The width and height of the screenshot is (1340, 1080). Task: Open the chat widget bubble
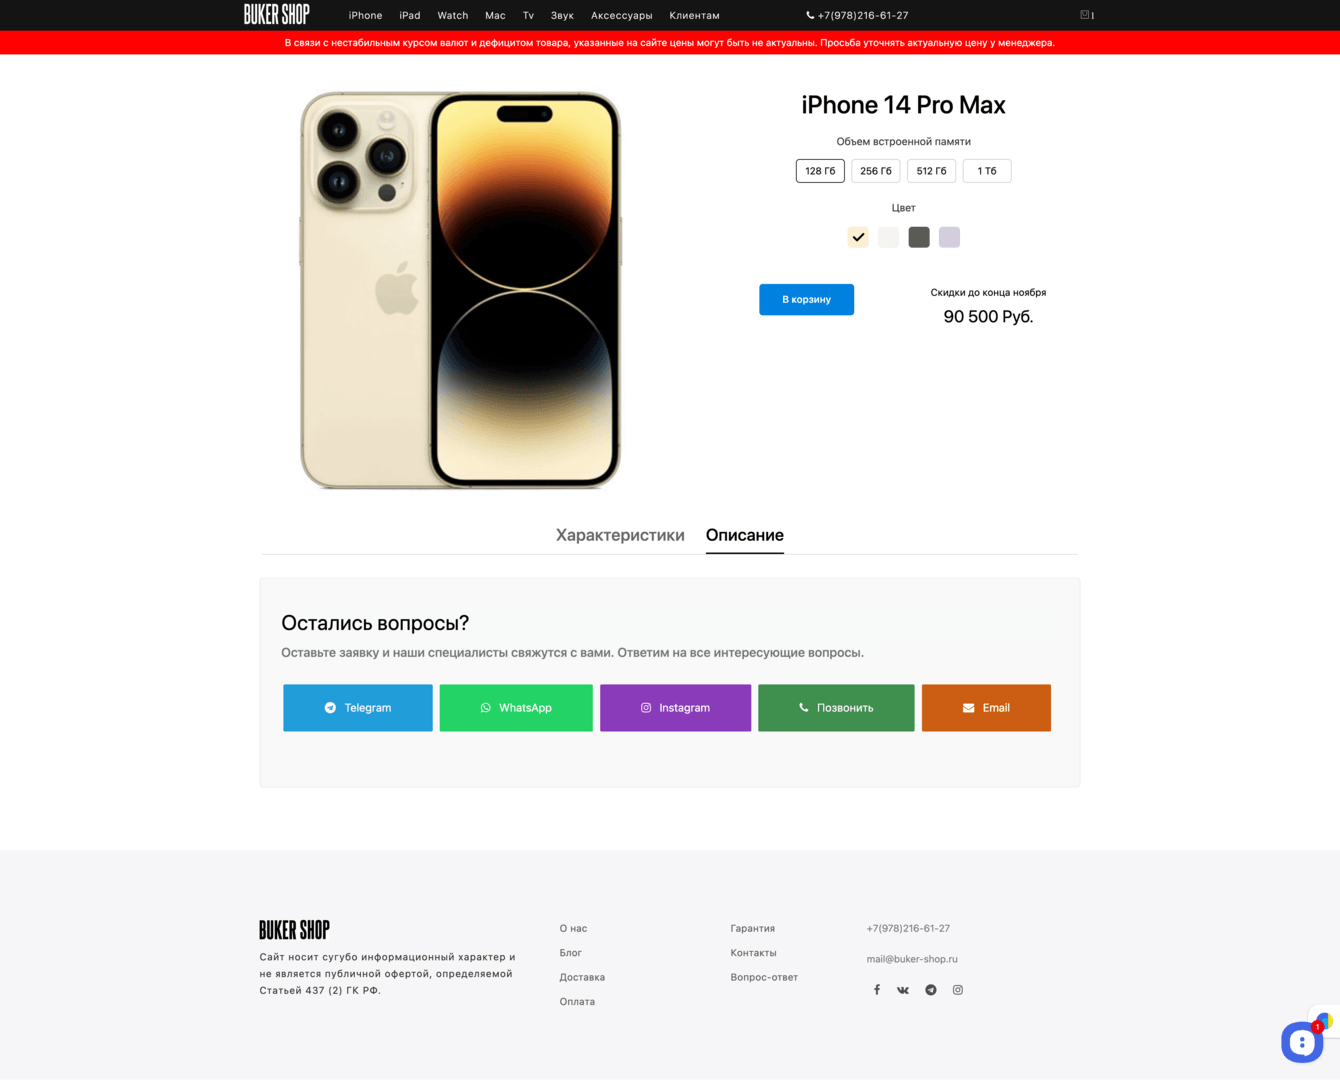pos(1302,1042)
